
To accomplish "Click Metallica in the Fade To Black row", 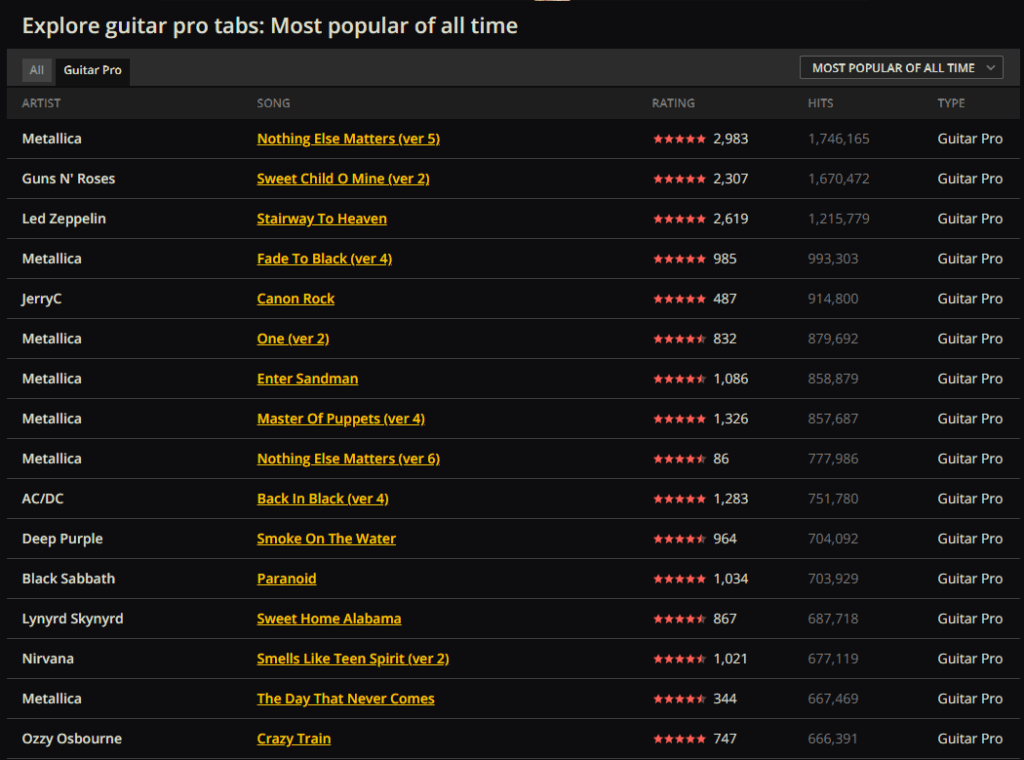I will tap(52, 259).
